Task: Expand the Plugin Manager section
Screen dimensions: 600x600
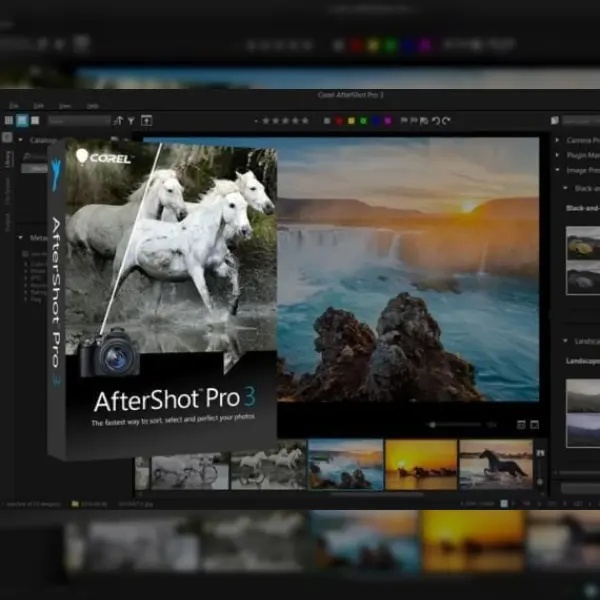Action: 558,155
